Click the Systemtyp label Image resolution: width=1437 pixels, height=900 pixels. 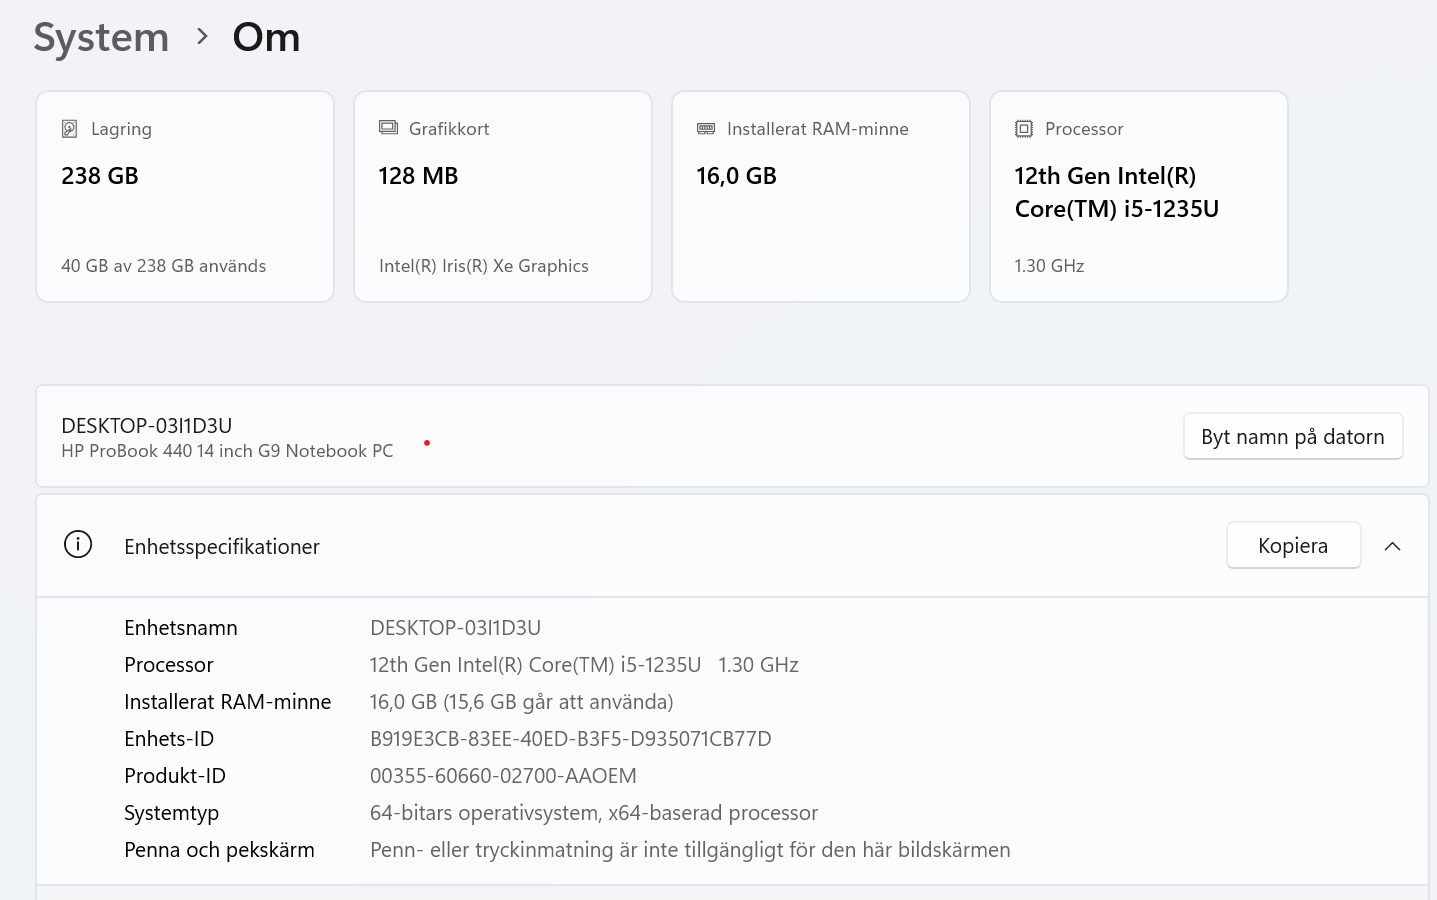click(171, 813)
